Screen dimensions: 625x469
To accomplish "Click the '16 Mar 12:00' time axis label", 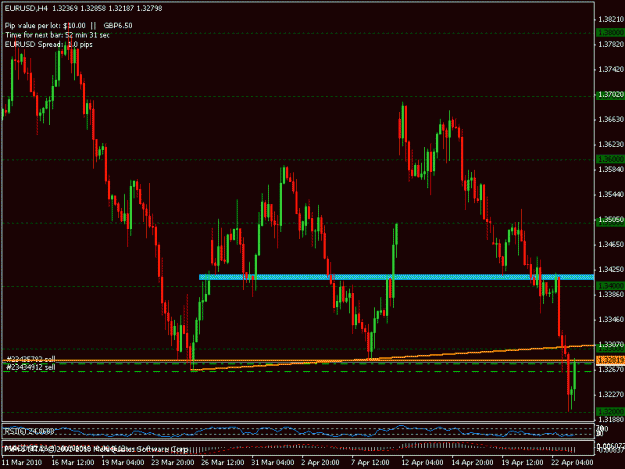I will coord(73,463).
